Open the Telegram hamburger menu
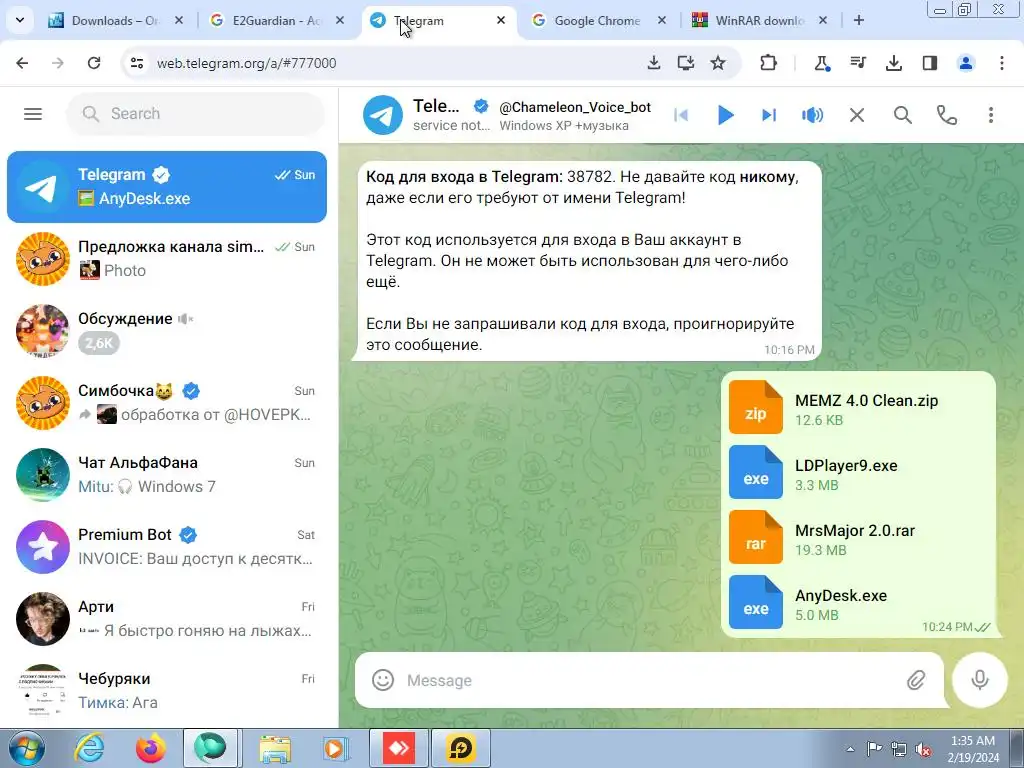1024x768 pixels. click(x=33, y=114)
